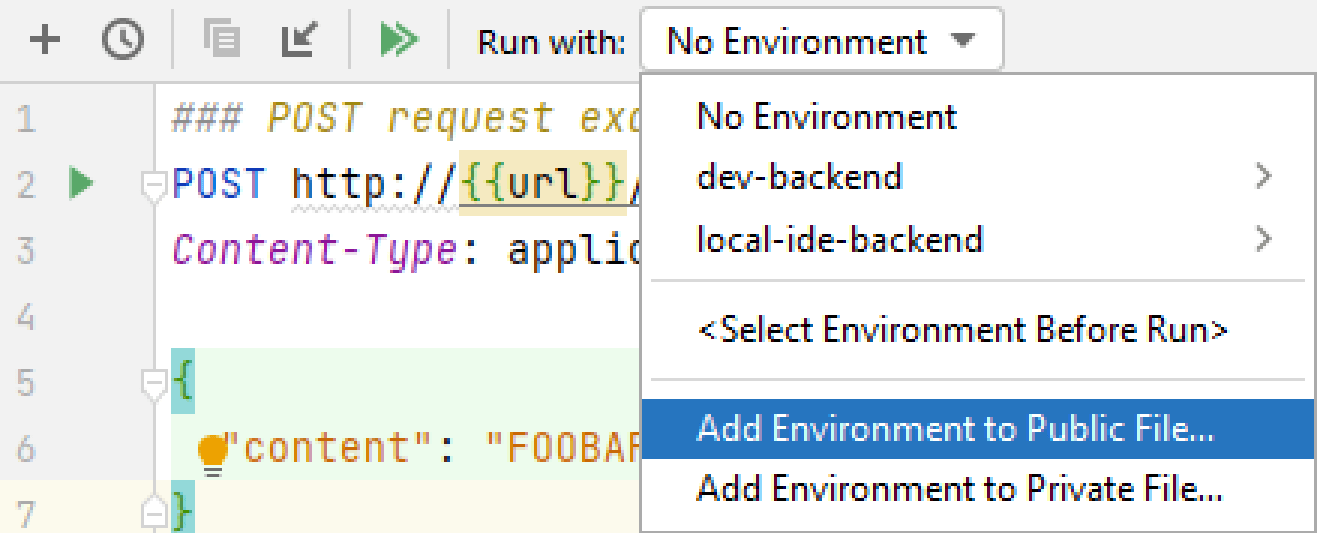Click the {{url}} variable in request

(542, 184)
